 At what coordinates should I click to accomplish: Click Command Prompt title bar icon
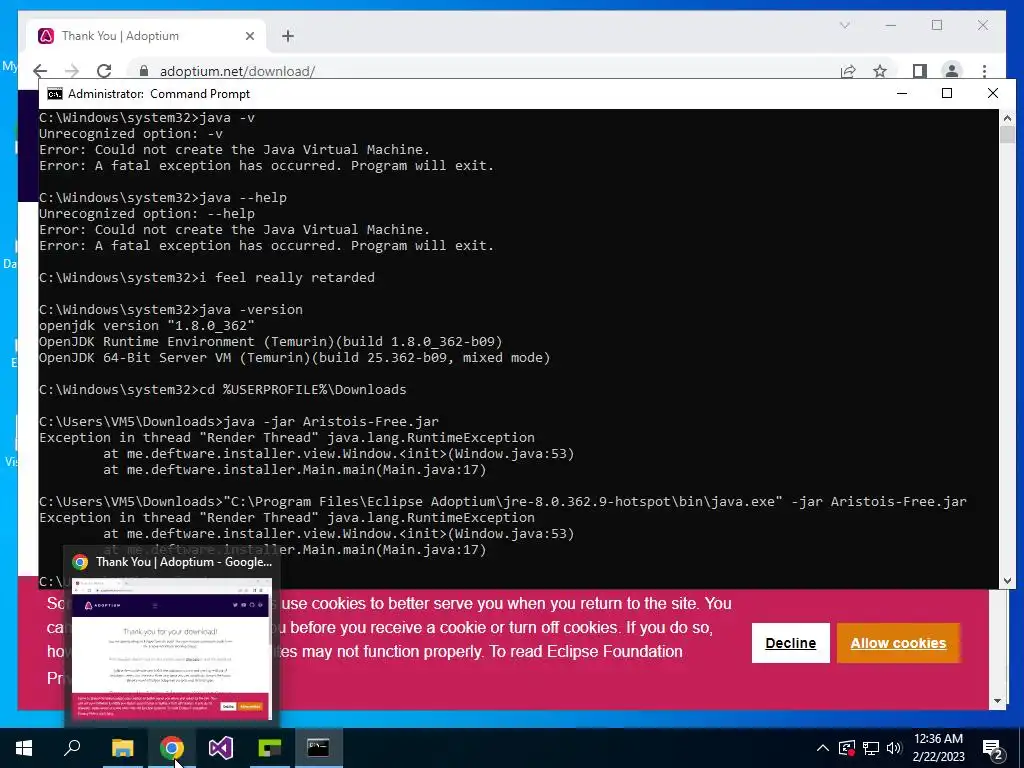[55, 93]
